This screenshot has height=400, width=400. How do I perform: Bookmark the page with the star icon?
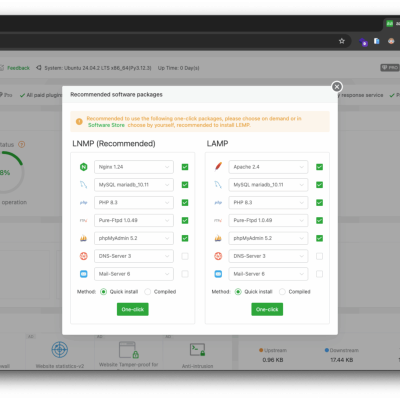[342, 41]
